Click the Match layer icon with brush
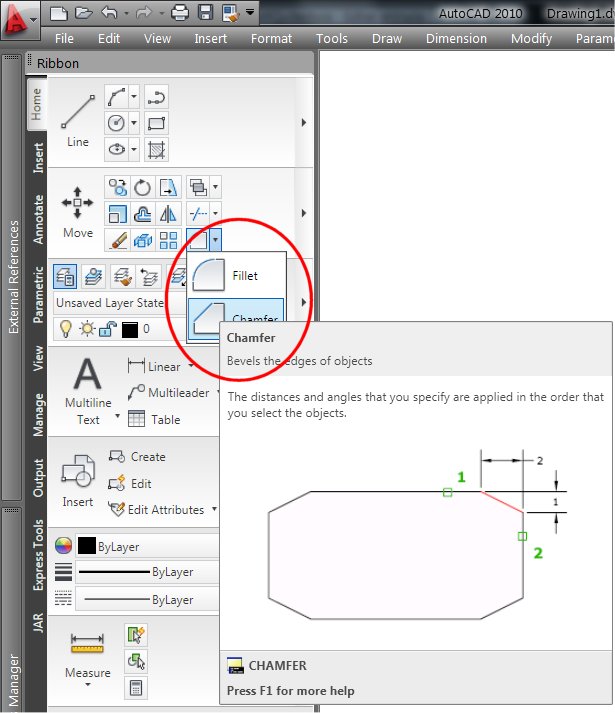This screenshot has height=713, width=615. (x=122, y=276)
